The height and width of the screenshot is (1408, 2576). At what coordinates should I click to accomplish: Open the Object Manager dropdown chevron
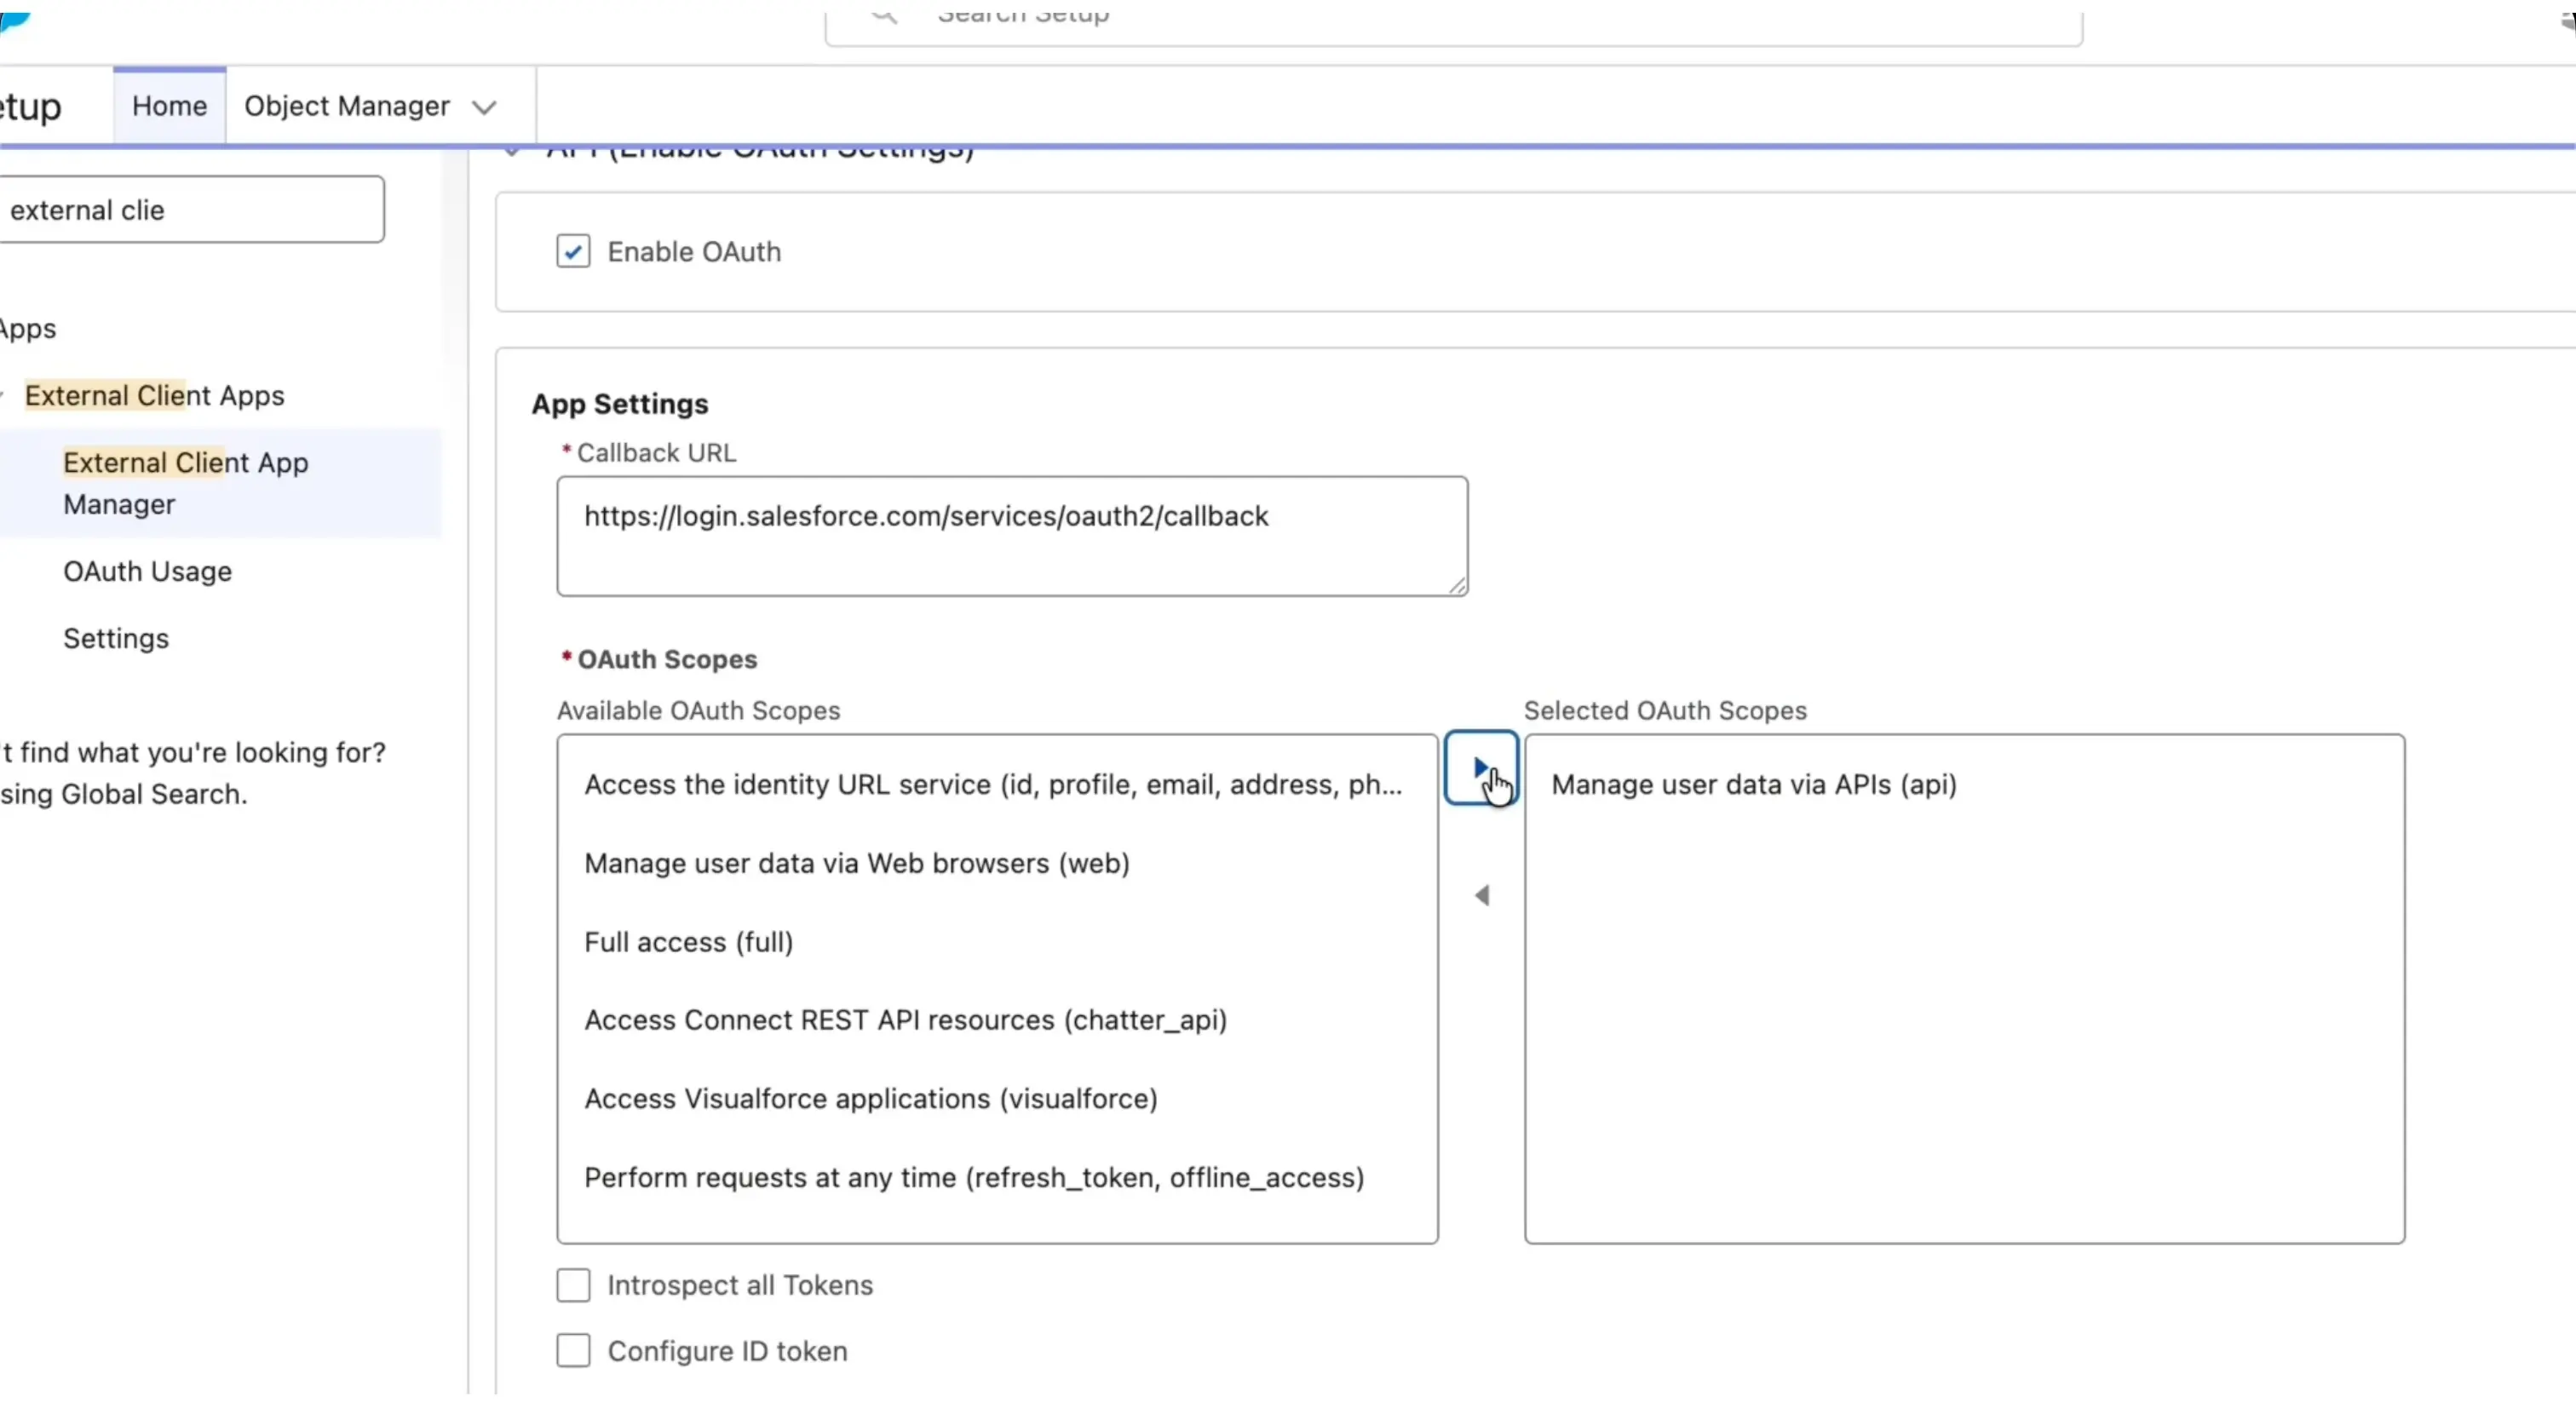click(485, 107)
